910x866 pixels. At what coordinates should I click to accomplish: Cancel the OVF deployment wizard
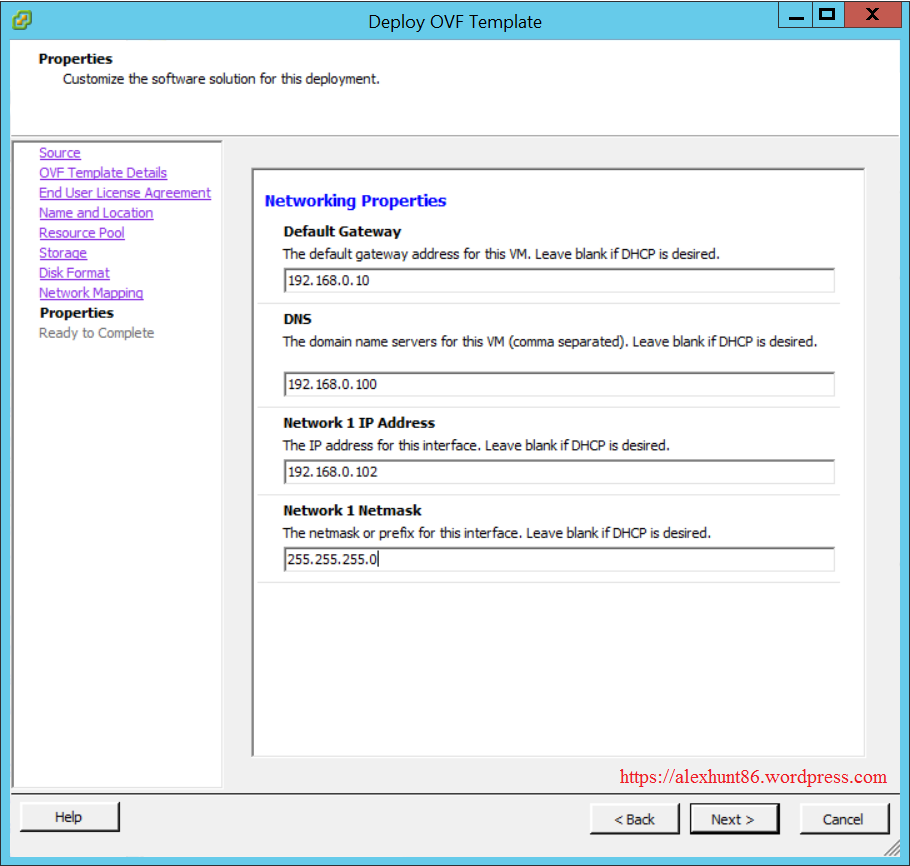pos(844,819)
